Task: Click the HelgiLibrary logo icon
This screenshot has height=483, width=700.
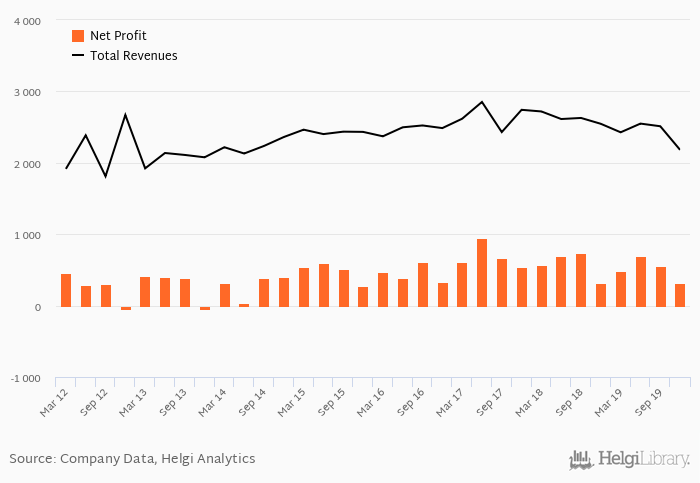Action: (x=581, y=460)
